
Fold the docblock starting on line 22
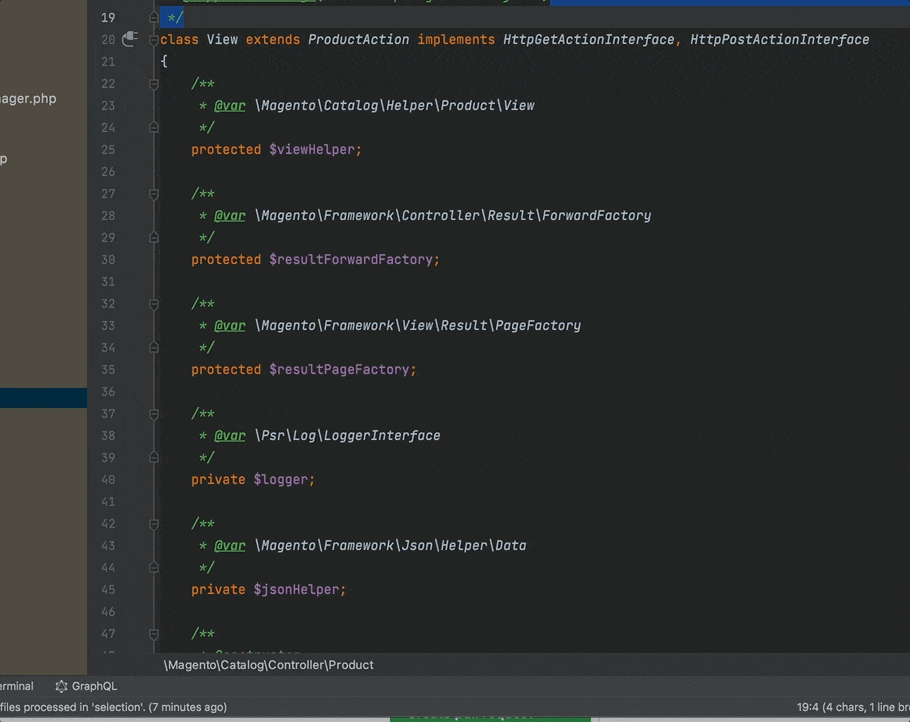pos(153,84)
